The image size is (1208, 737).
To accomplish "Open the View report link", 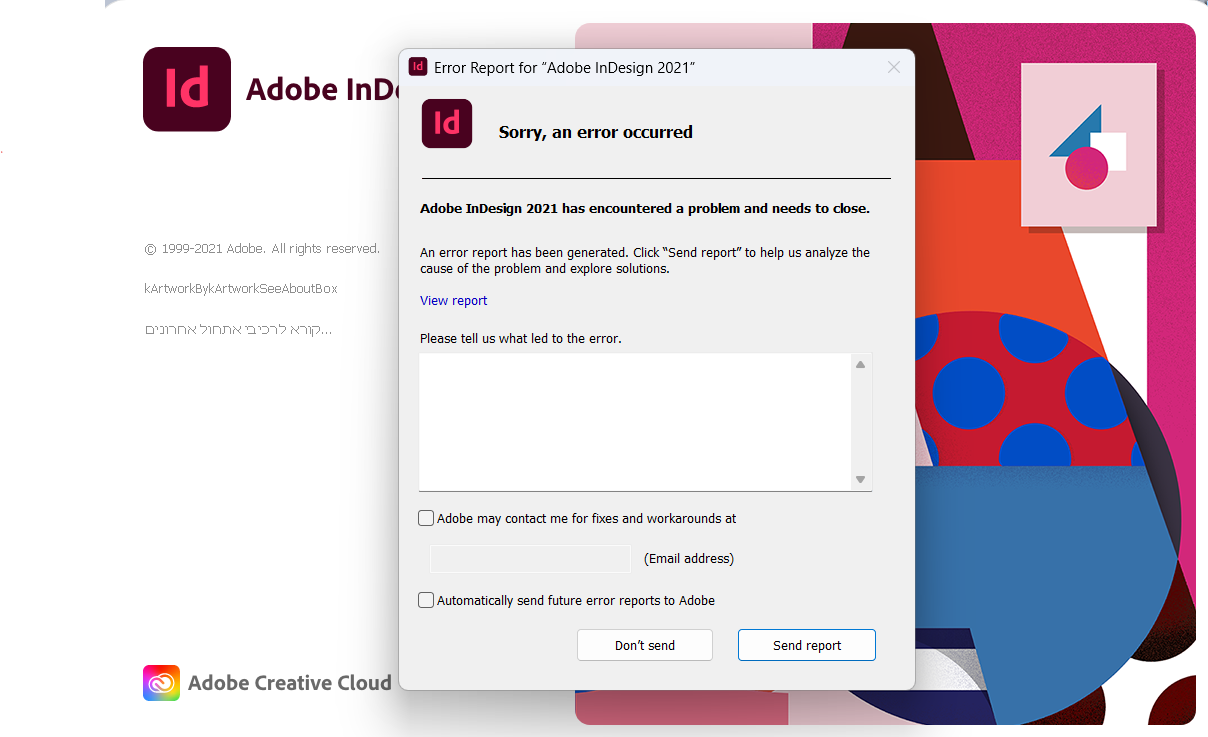I will point(454,300).
